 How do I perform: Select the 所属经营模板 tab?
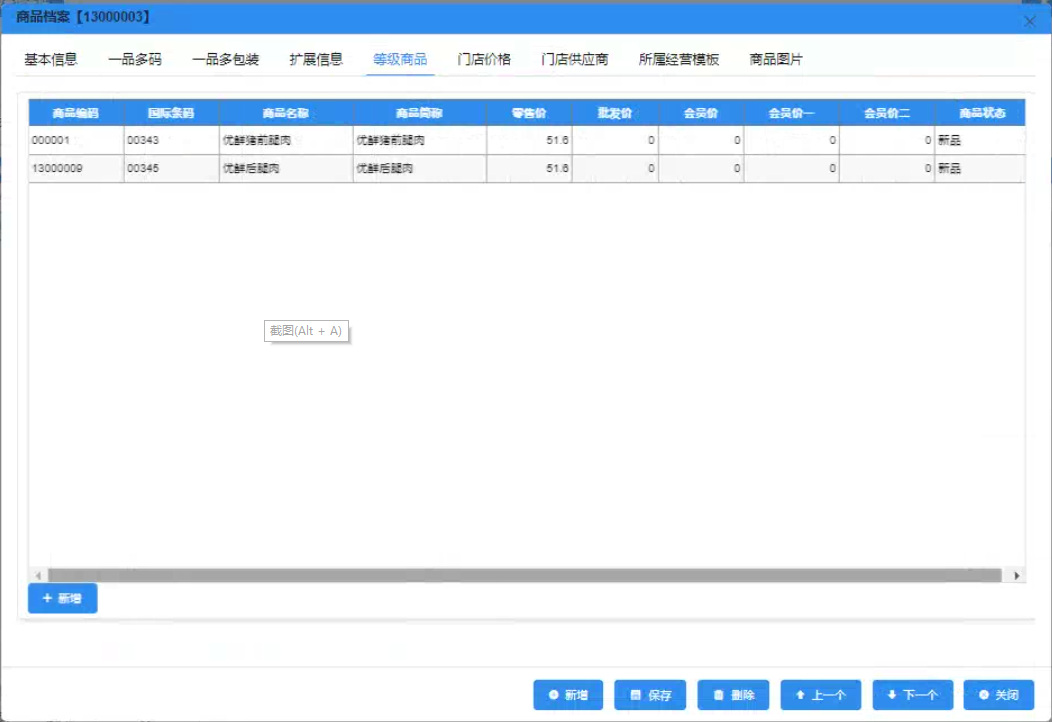click(x=679, y=59)
